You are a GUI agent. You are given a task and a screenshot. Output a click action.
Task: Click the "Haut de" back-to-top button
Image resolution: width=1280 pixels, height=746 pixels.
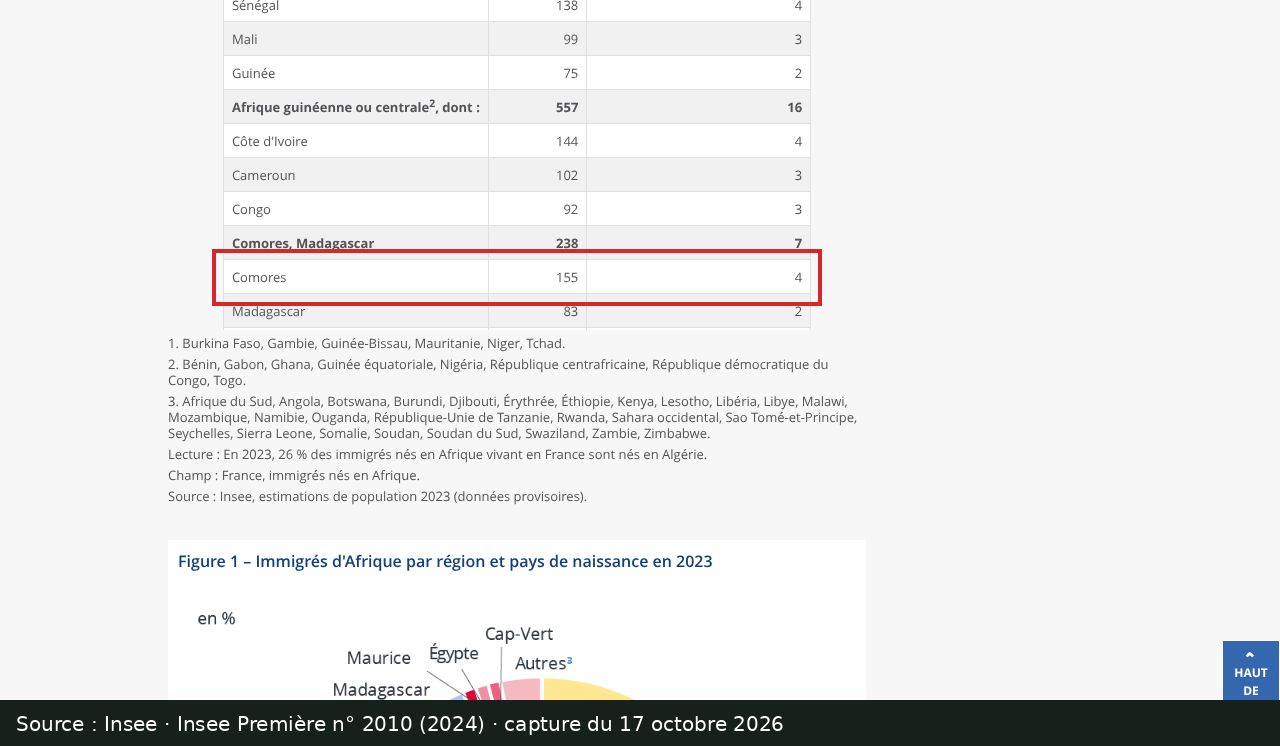pyautogui.click(x=1250, y=671)
